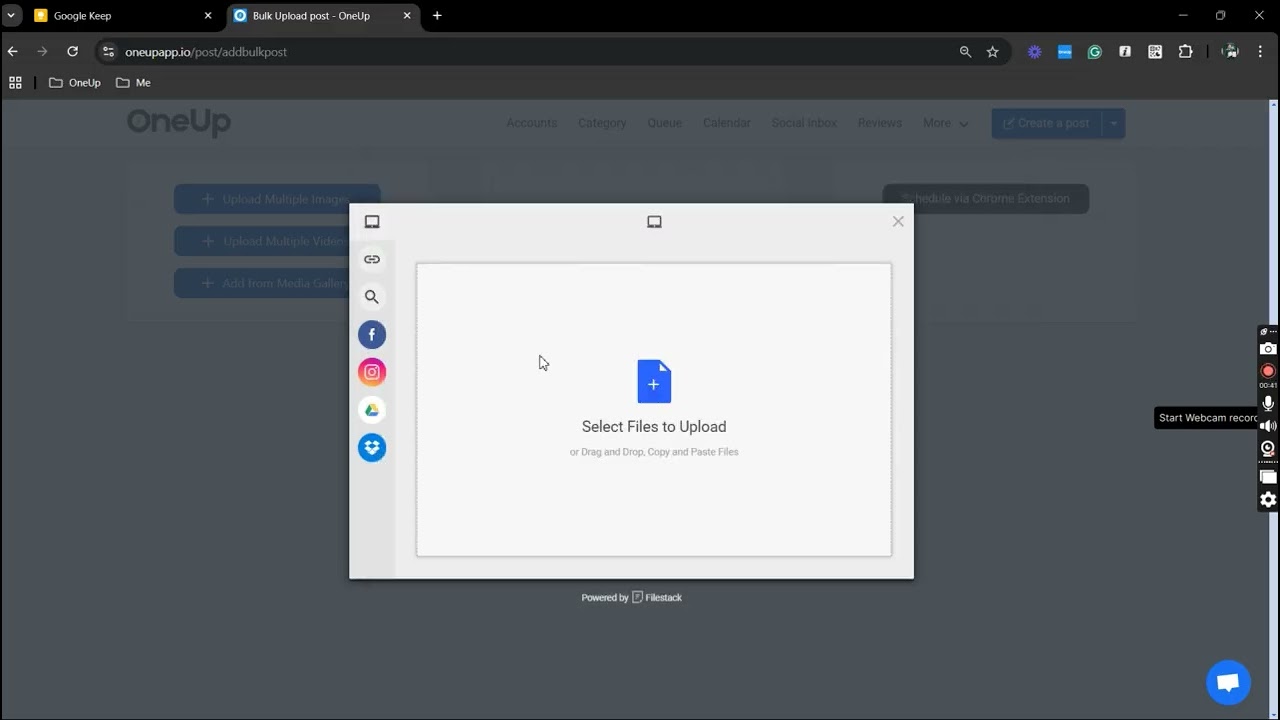
Task: Open the QR code extension
Action: pos(1155,52)
